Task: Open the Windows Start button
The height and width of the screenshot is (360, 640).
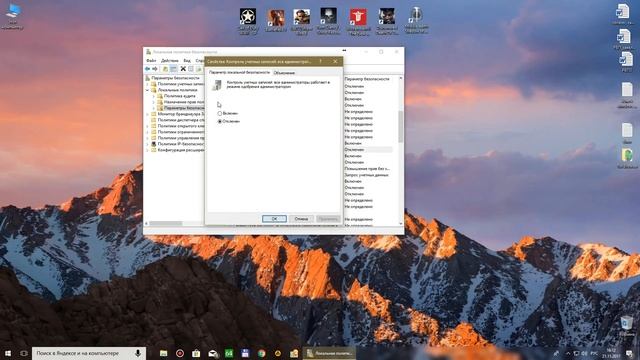Action: tap(8, 353)
